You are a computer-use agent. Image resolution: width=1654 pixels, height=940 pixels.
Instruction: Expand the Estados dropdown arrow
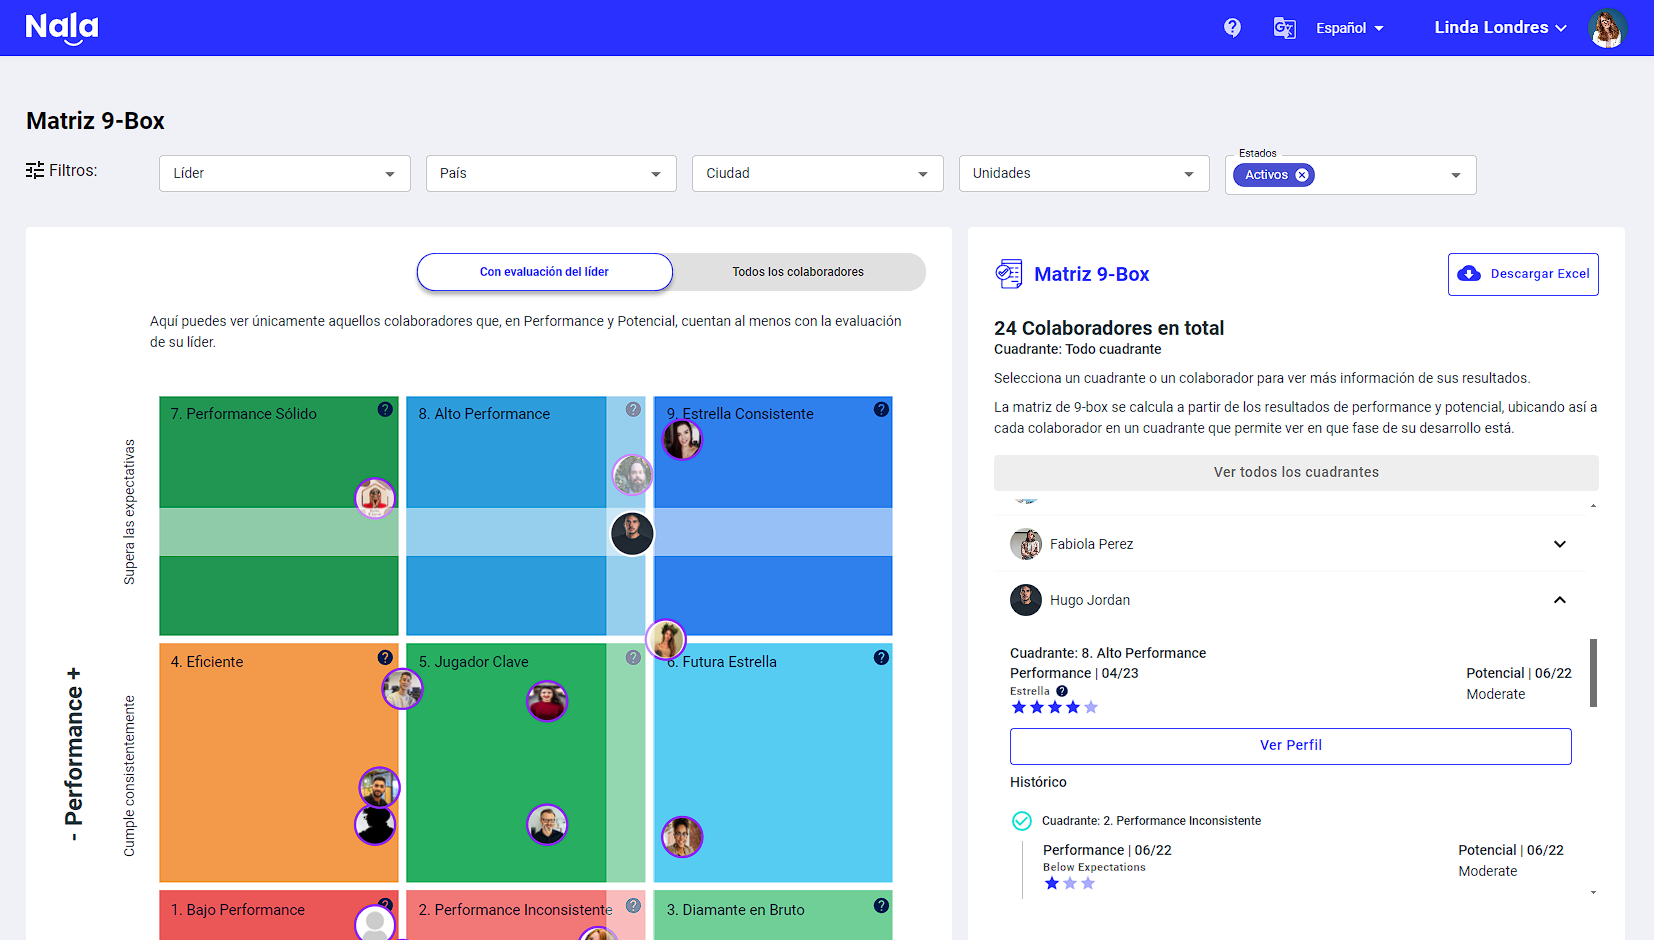point(1456,175)
